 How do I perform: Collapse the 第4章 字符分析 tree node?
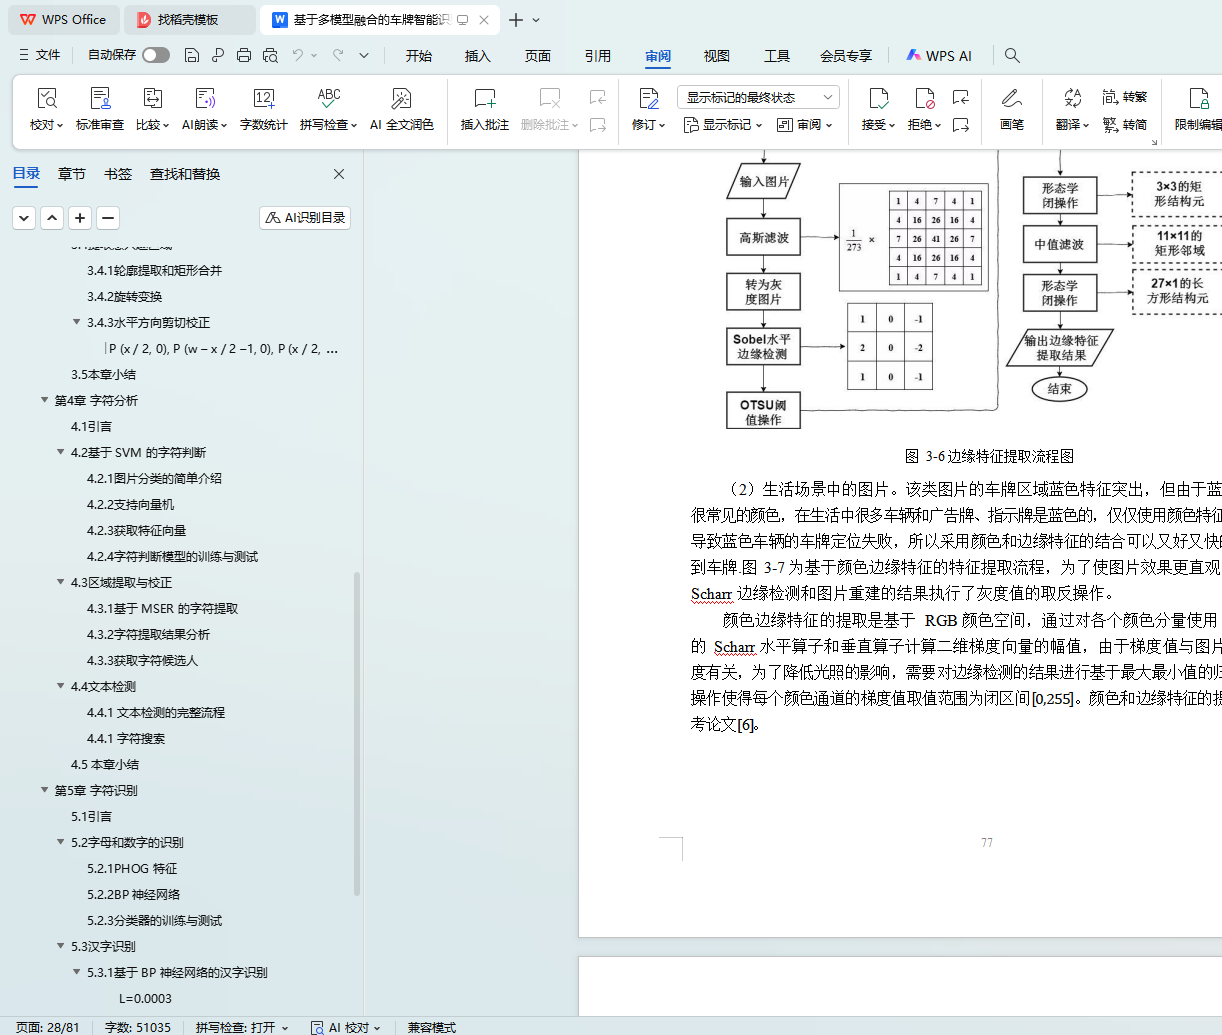click(x=45, y=400)
